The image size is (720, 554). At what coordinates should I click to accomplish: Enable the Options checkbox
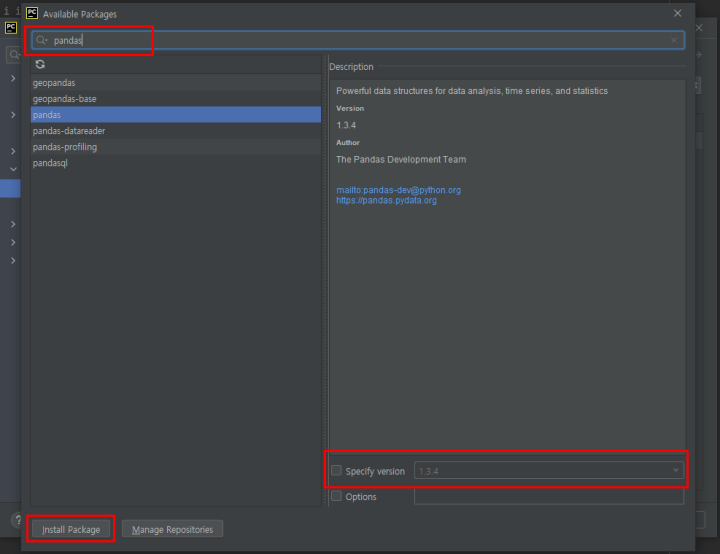point(337,496)
